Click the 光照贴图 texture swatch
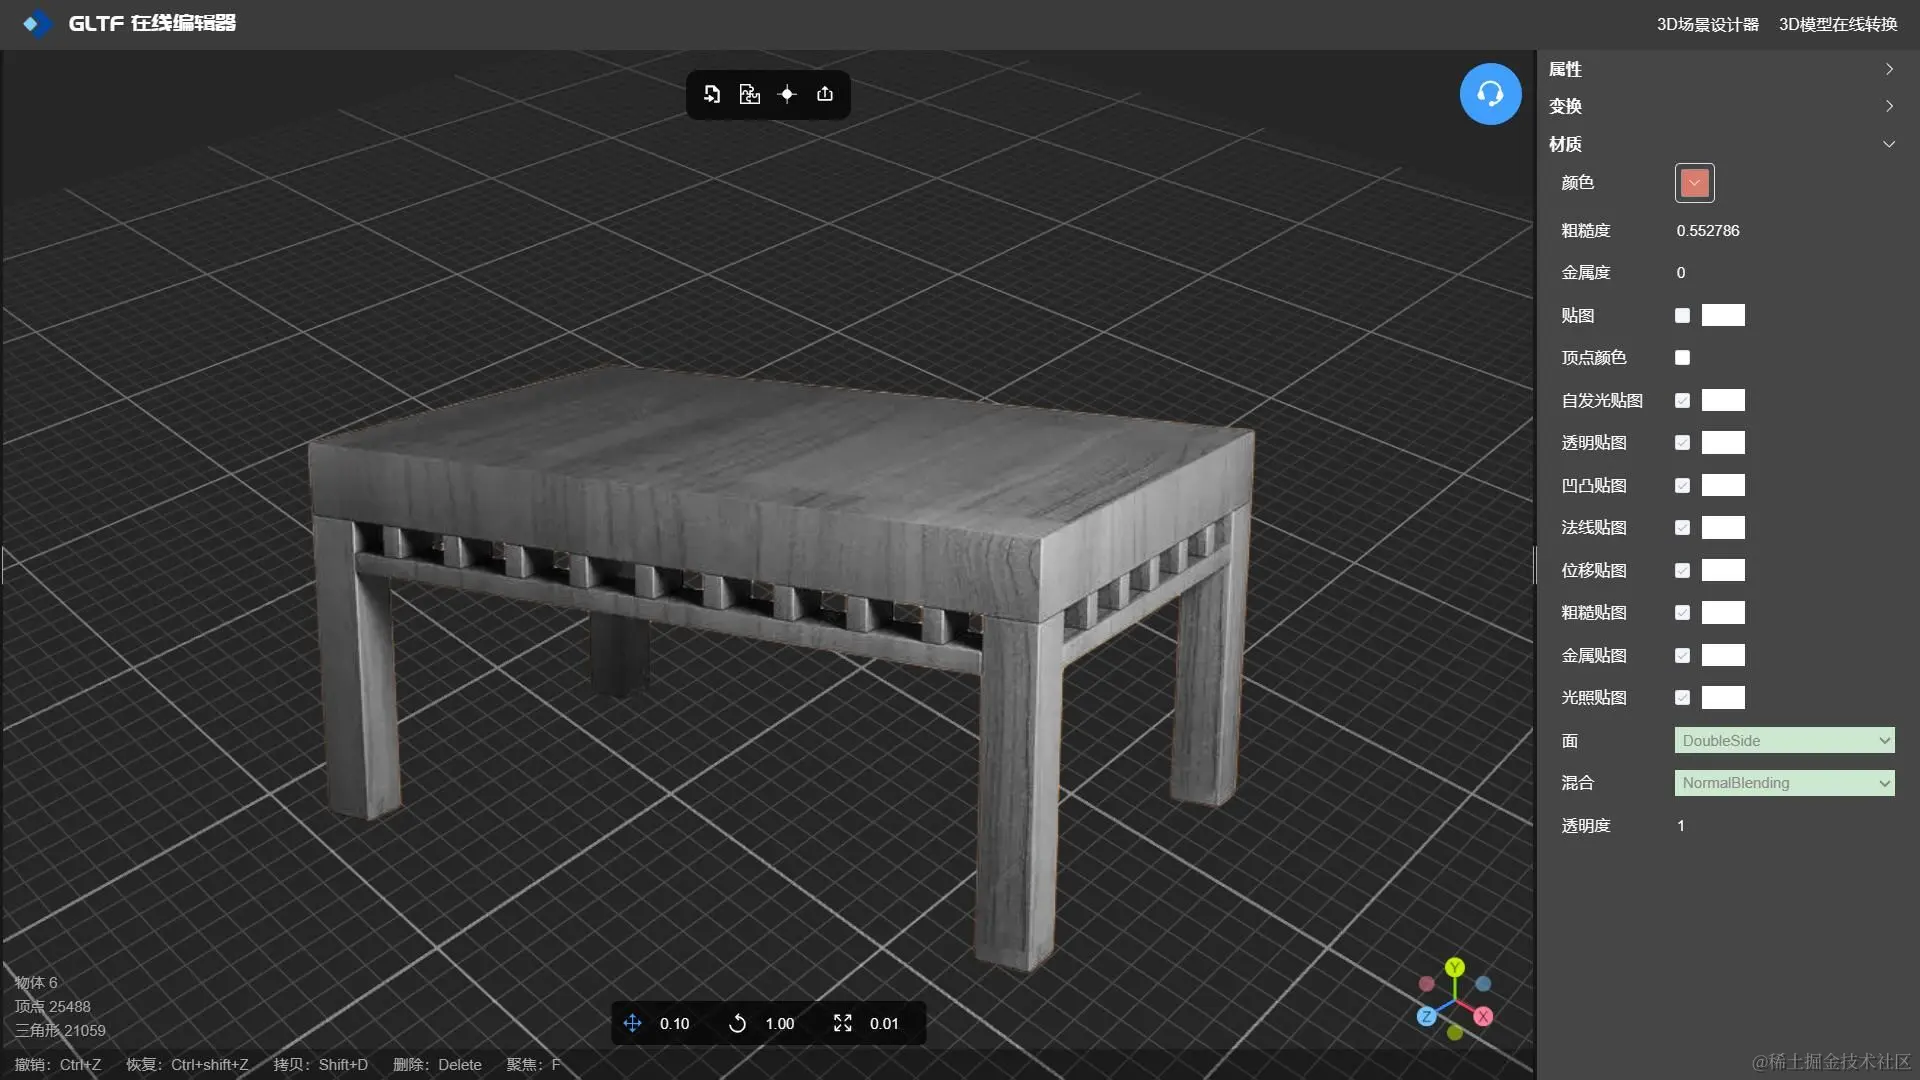 point(1723,697)
